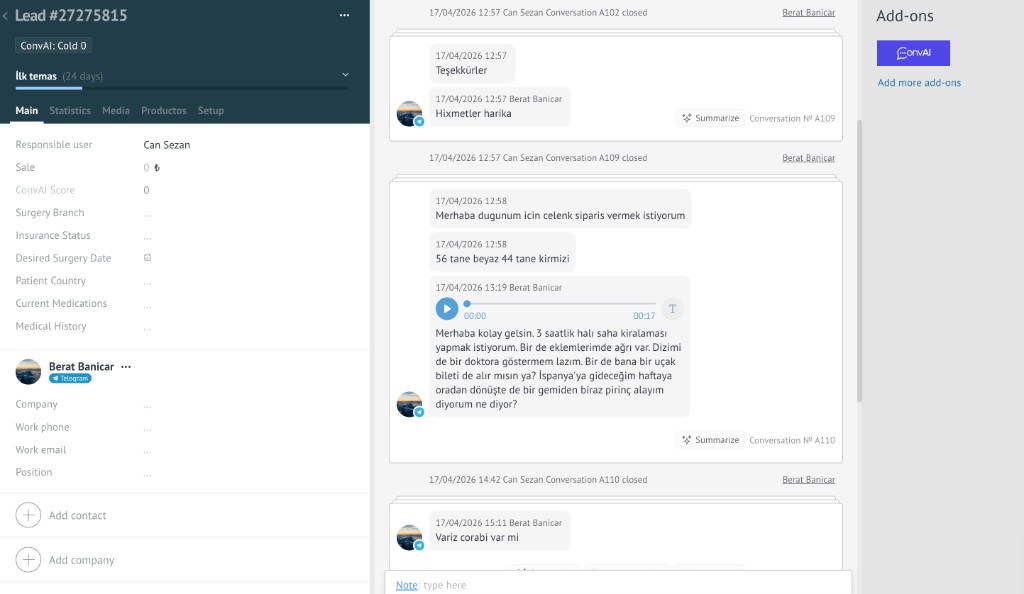Viewport: 1024px width, 594px height.
Task: Click the conversation feed vertical scrollbar
Action: tap(859, 261)
